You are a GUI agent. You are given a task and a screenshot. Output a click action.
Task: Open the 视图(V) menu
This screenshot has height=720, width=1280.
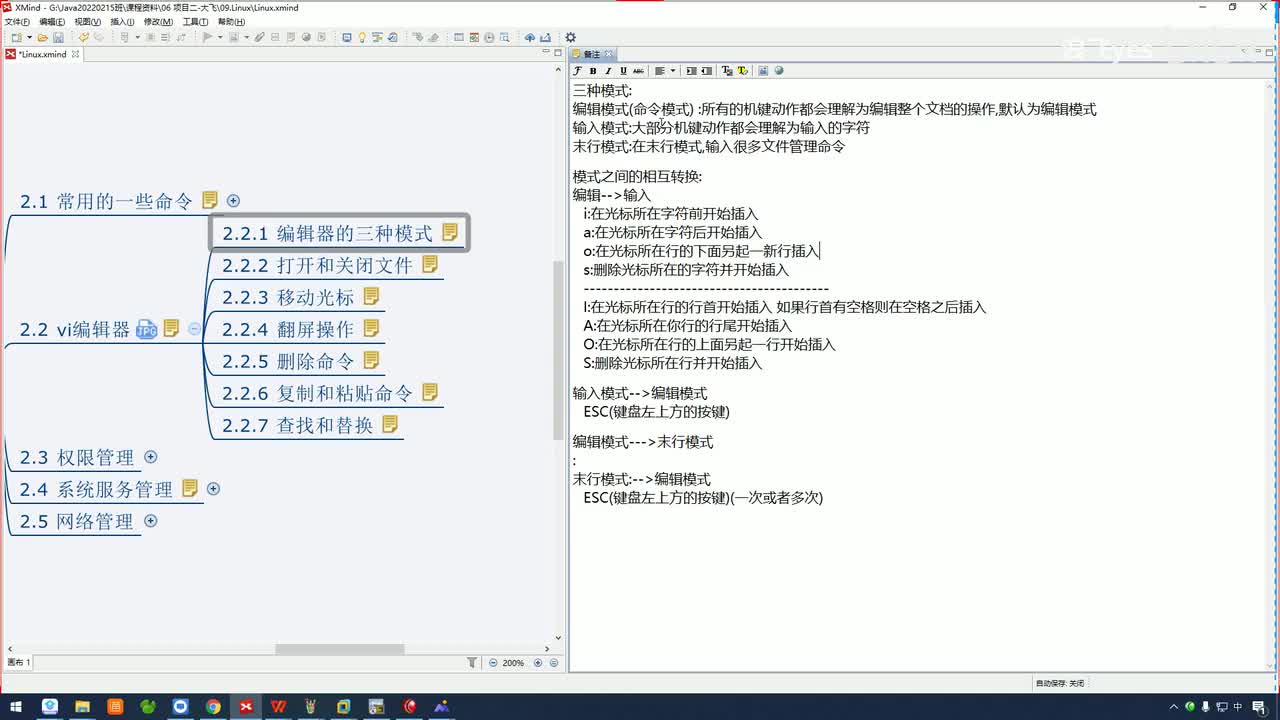(x=88, y=21)
